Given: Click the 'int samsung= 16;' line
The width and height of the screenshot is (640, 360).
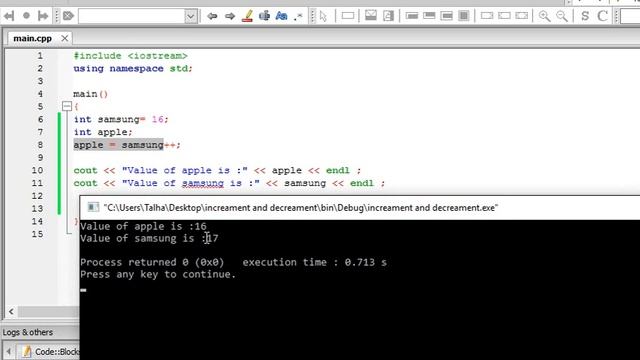Looking at the screenshot, I should click(121, 120).
